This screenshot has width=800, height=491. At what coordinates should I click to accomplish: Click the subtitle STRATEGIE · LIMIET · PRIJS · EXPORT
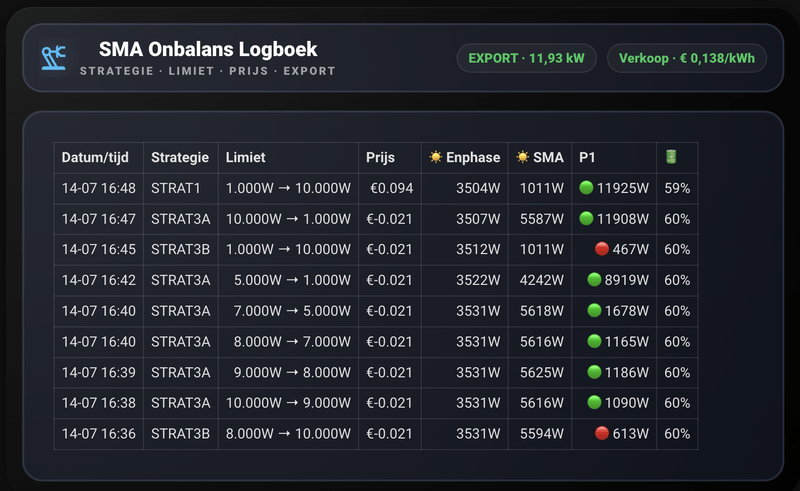[208, 71]
